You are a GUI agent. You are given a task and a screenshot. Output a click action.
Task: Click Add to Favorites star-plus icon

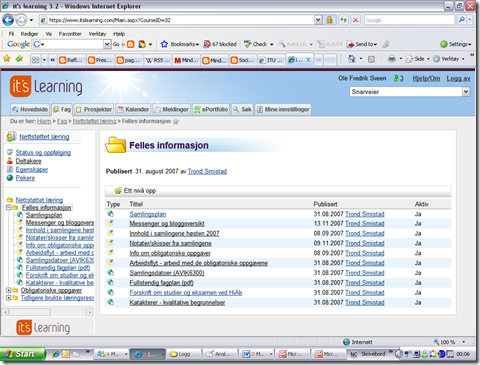[x=19, y=59]
